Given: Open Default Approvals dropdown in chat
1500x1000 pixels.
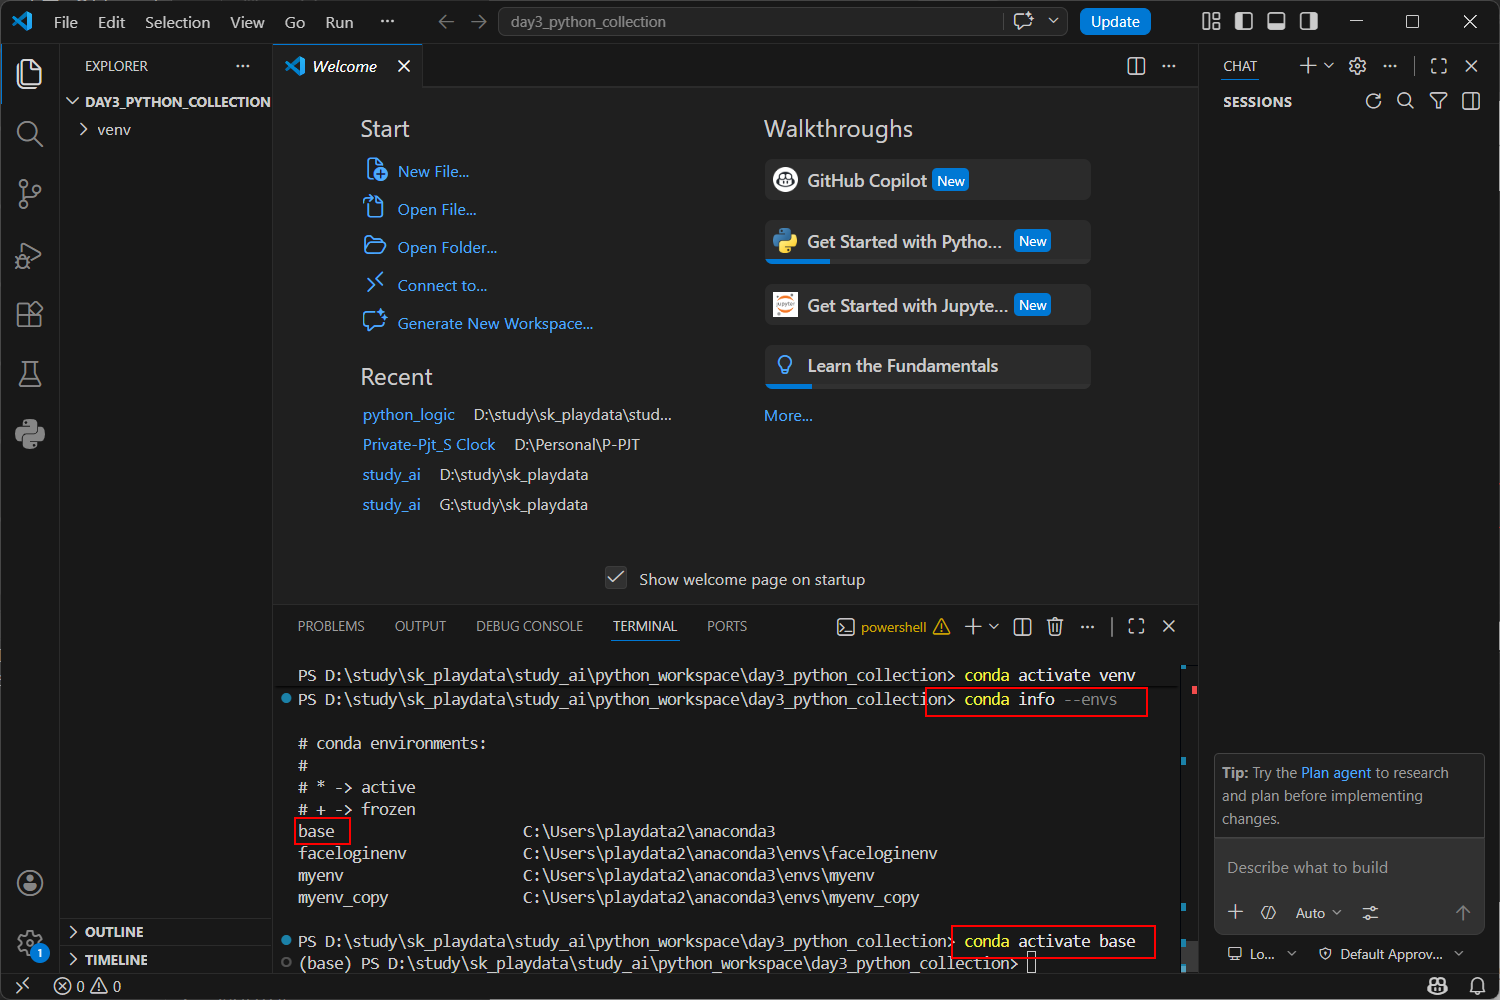Looking at the screenshot, I should point(1391,954).
